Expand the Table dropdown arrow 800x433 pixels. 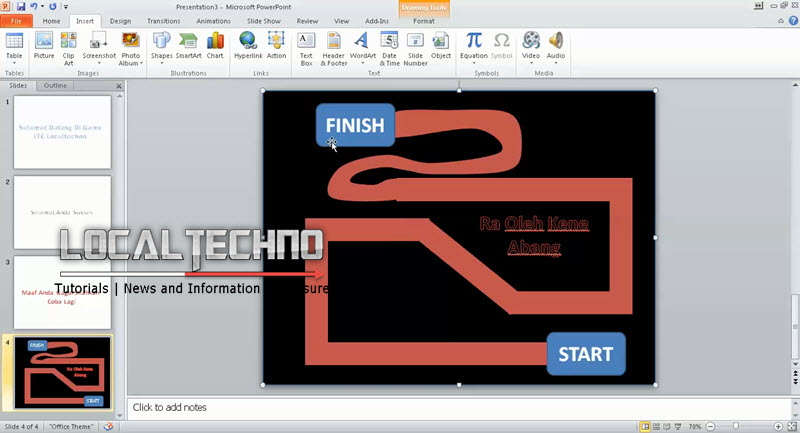[14, 63]
